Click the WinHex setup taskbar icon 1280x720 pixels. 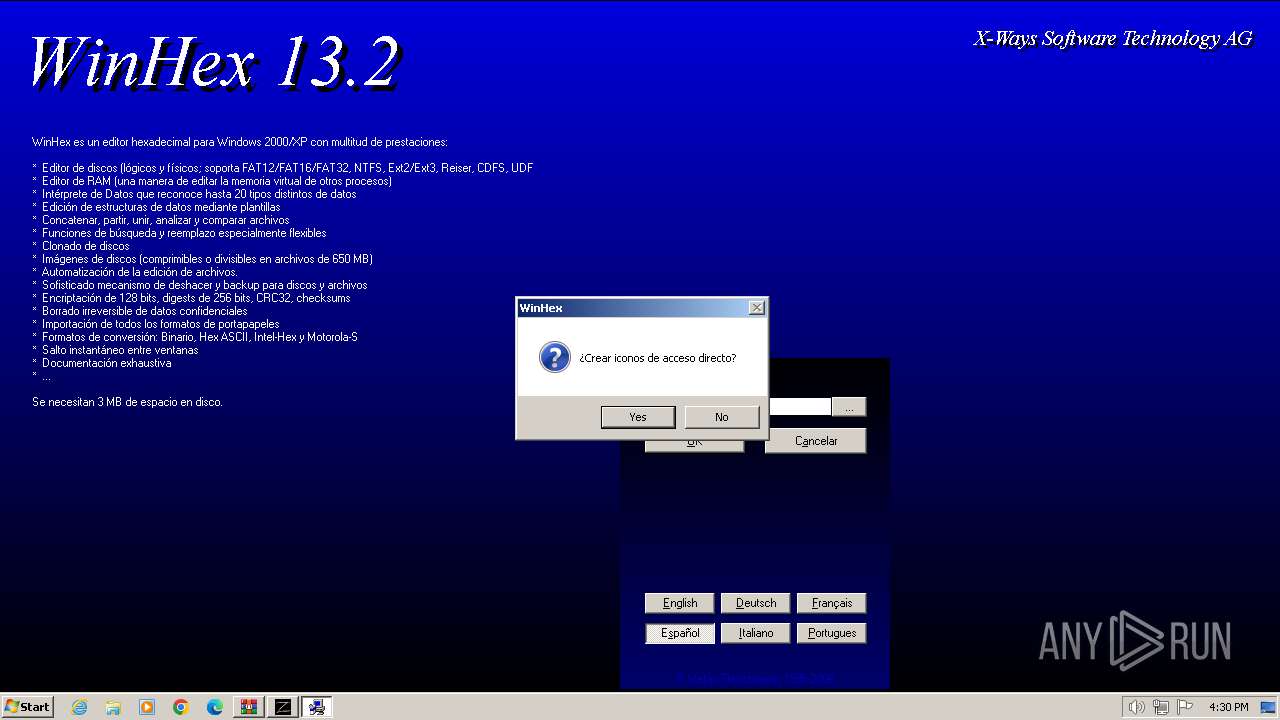coord(317,707)
